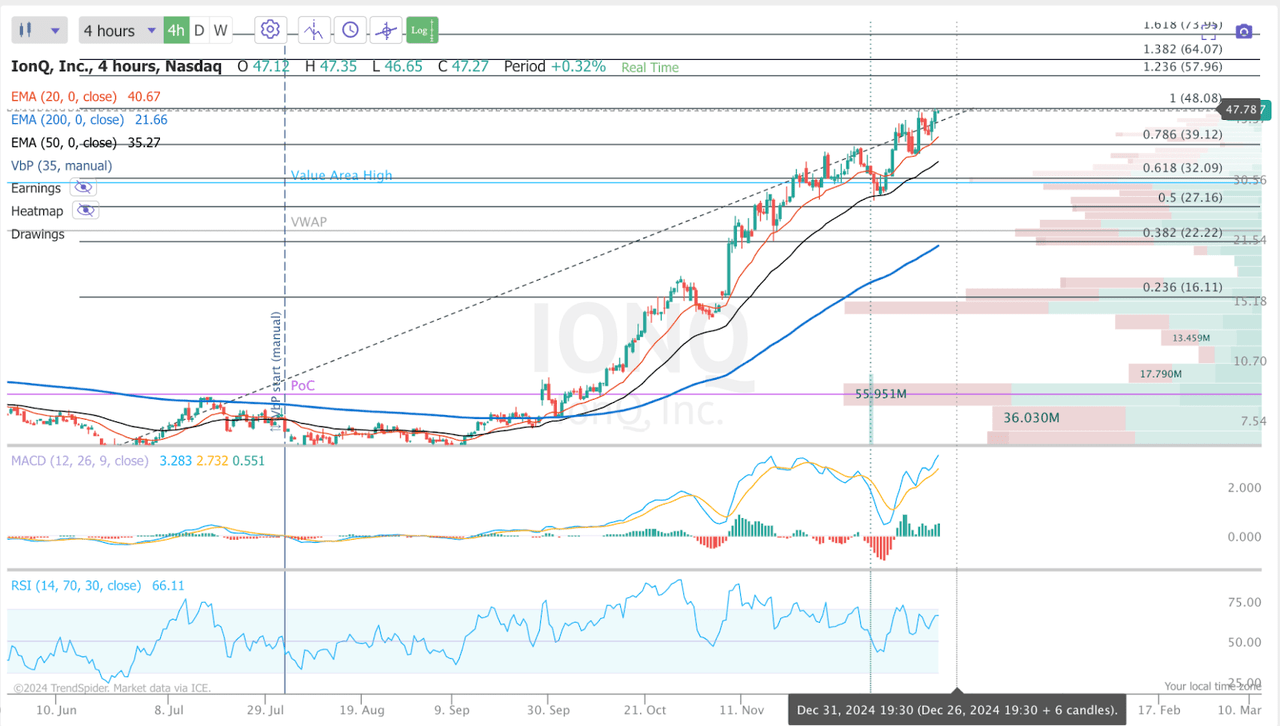Toggle Earnings visibility eye icon
Viewport: 1280px width, 726px height.
click(x=83, y=188)
